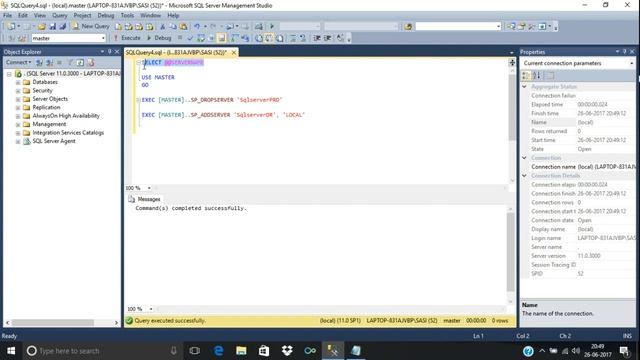Open Microsoft Edge from taskbar
Viewport: 640px width, 360px height.
[x=218, y=351]
